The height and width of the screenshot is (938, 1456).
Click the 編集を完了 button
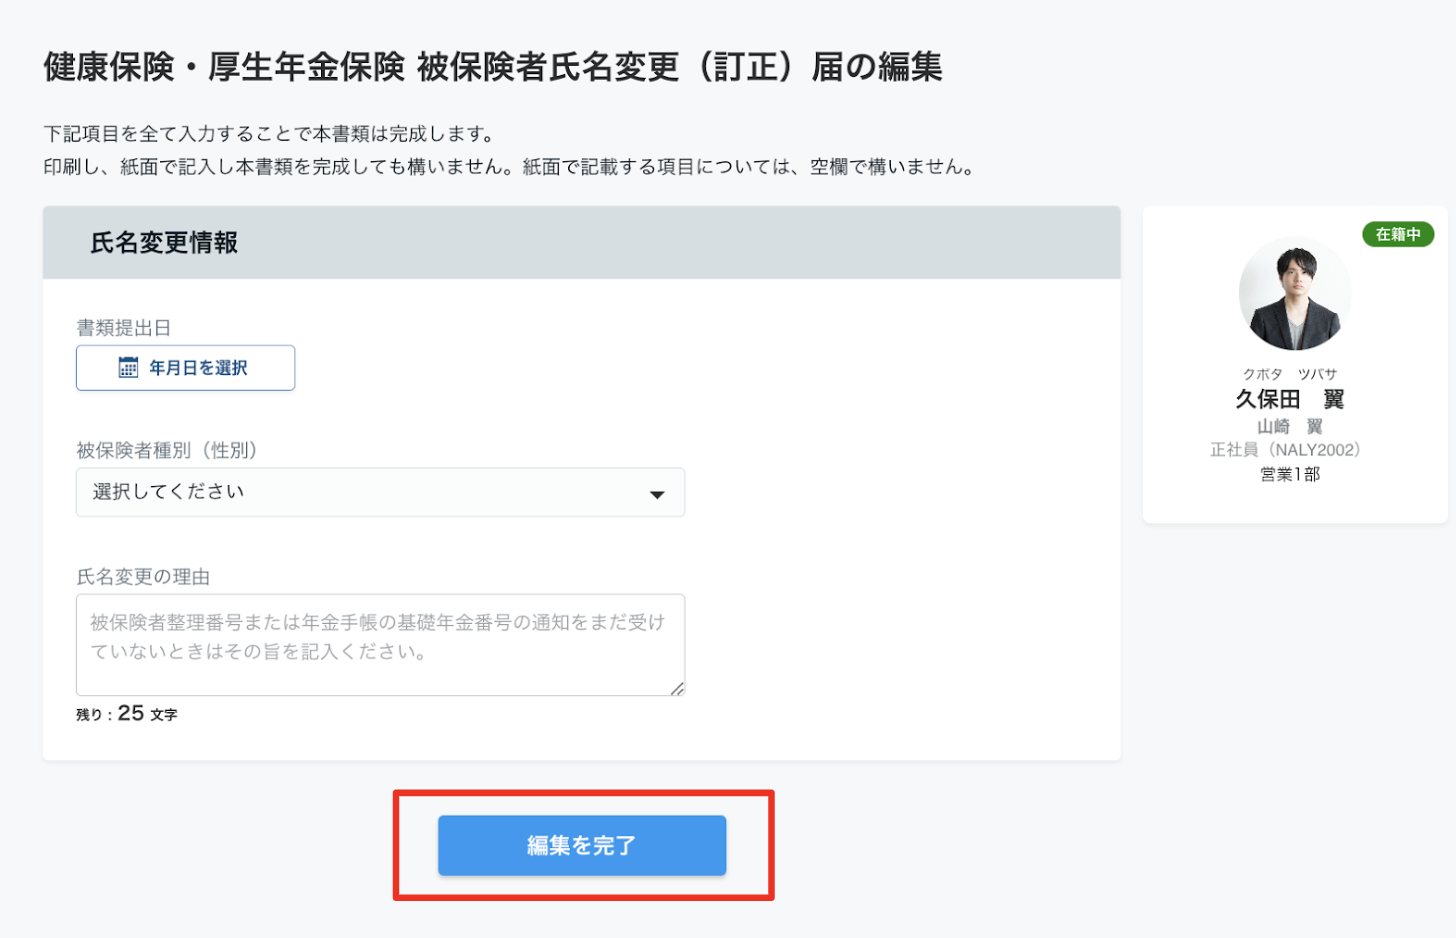click(x=582, y=845)
